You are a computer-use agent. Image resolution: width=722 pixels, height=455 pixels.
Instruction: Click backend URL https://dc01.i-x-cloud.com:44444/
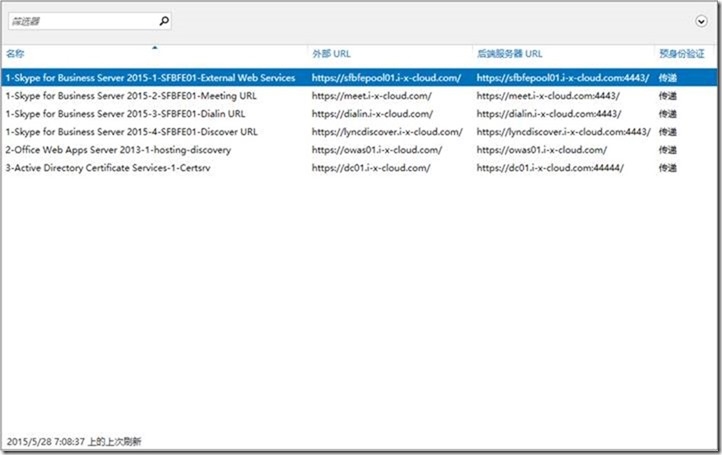coord(550,168)
